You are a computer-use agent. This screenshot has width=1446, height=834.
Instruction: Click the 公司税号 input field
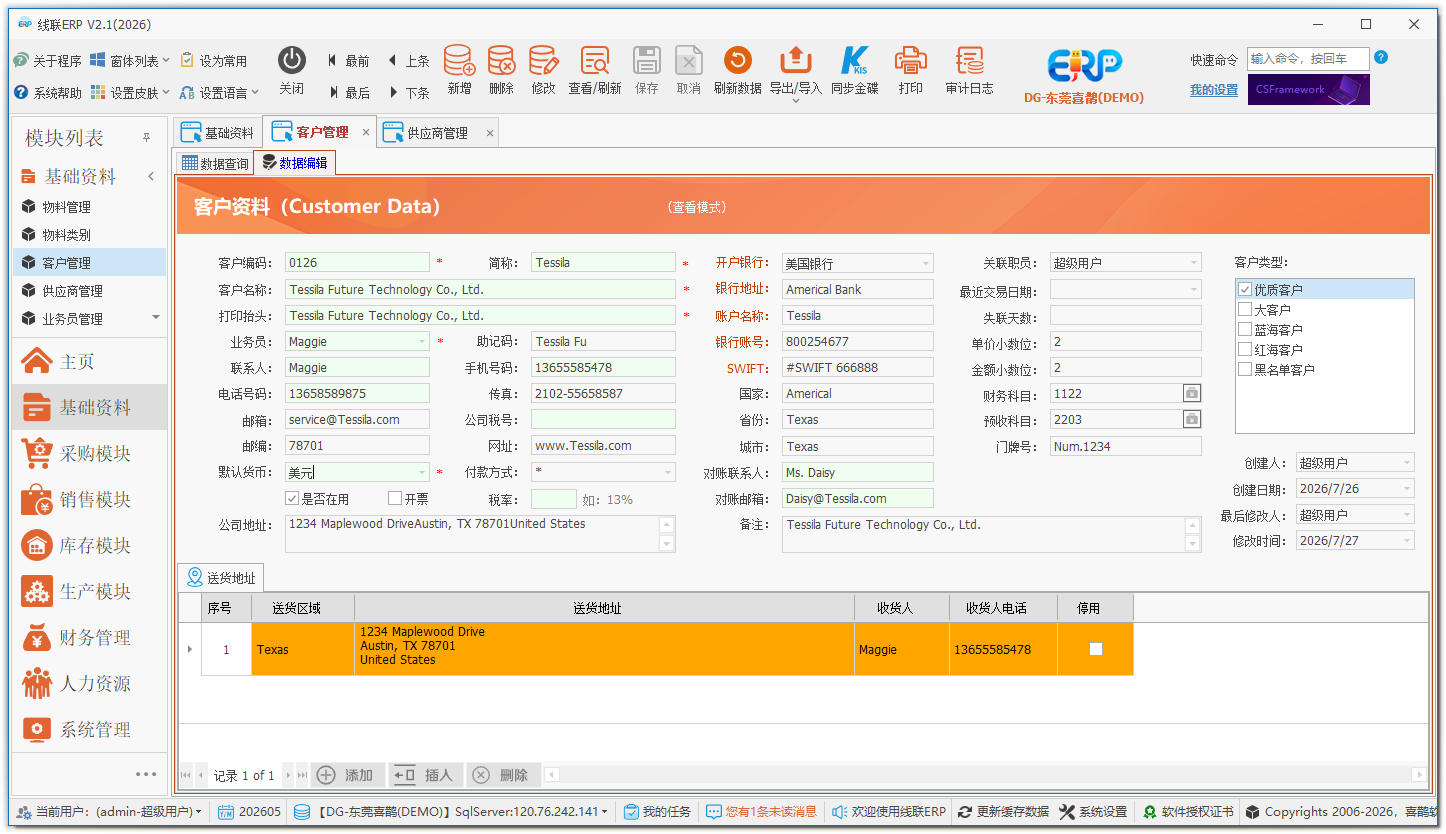pyautogui.click(x=603, y=420)
